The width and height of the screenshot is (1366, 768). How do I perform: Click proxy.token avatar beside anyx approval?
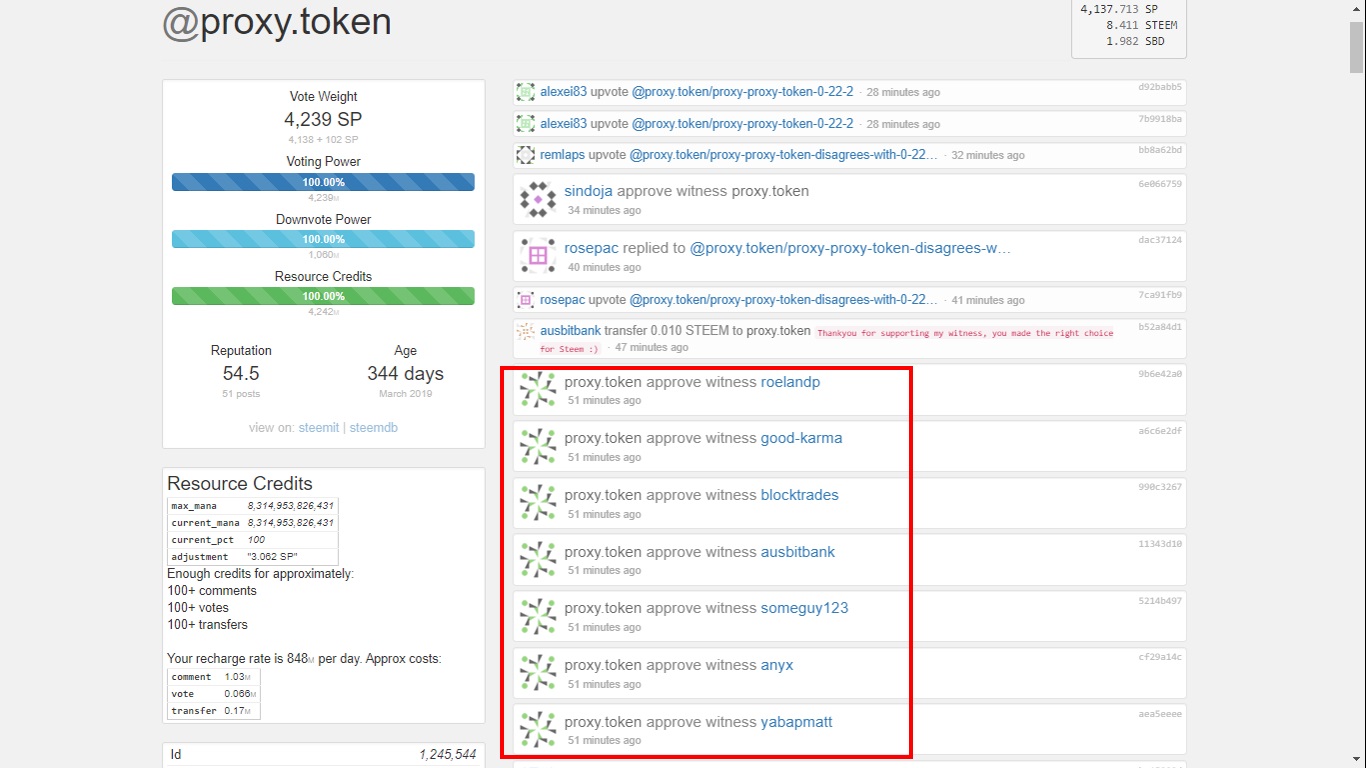pyautogui.click(x=538, y=674)
